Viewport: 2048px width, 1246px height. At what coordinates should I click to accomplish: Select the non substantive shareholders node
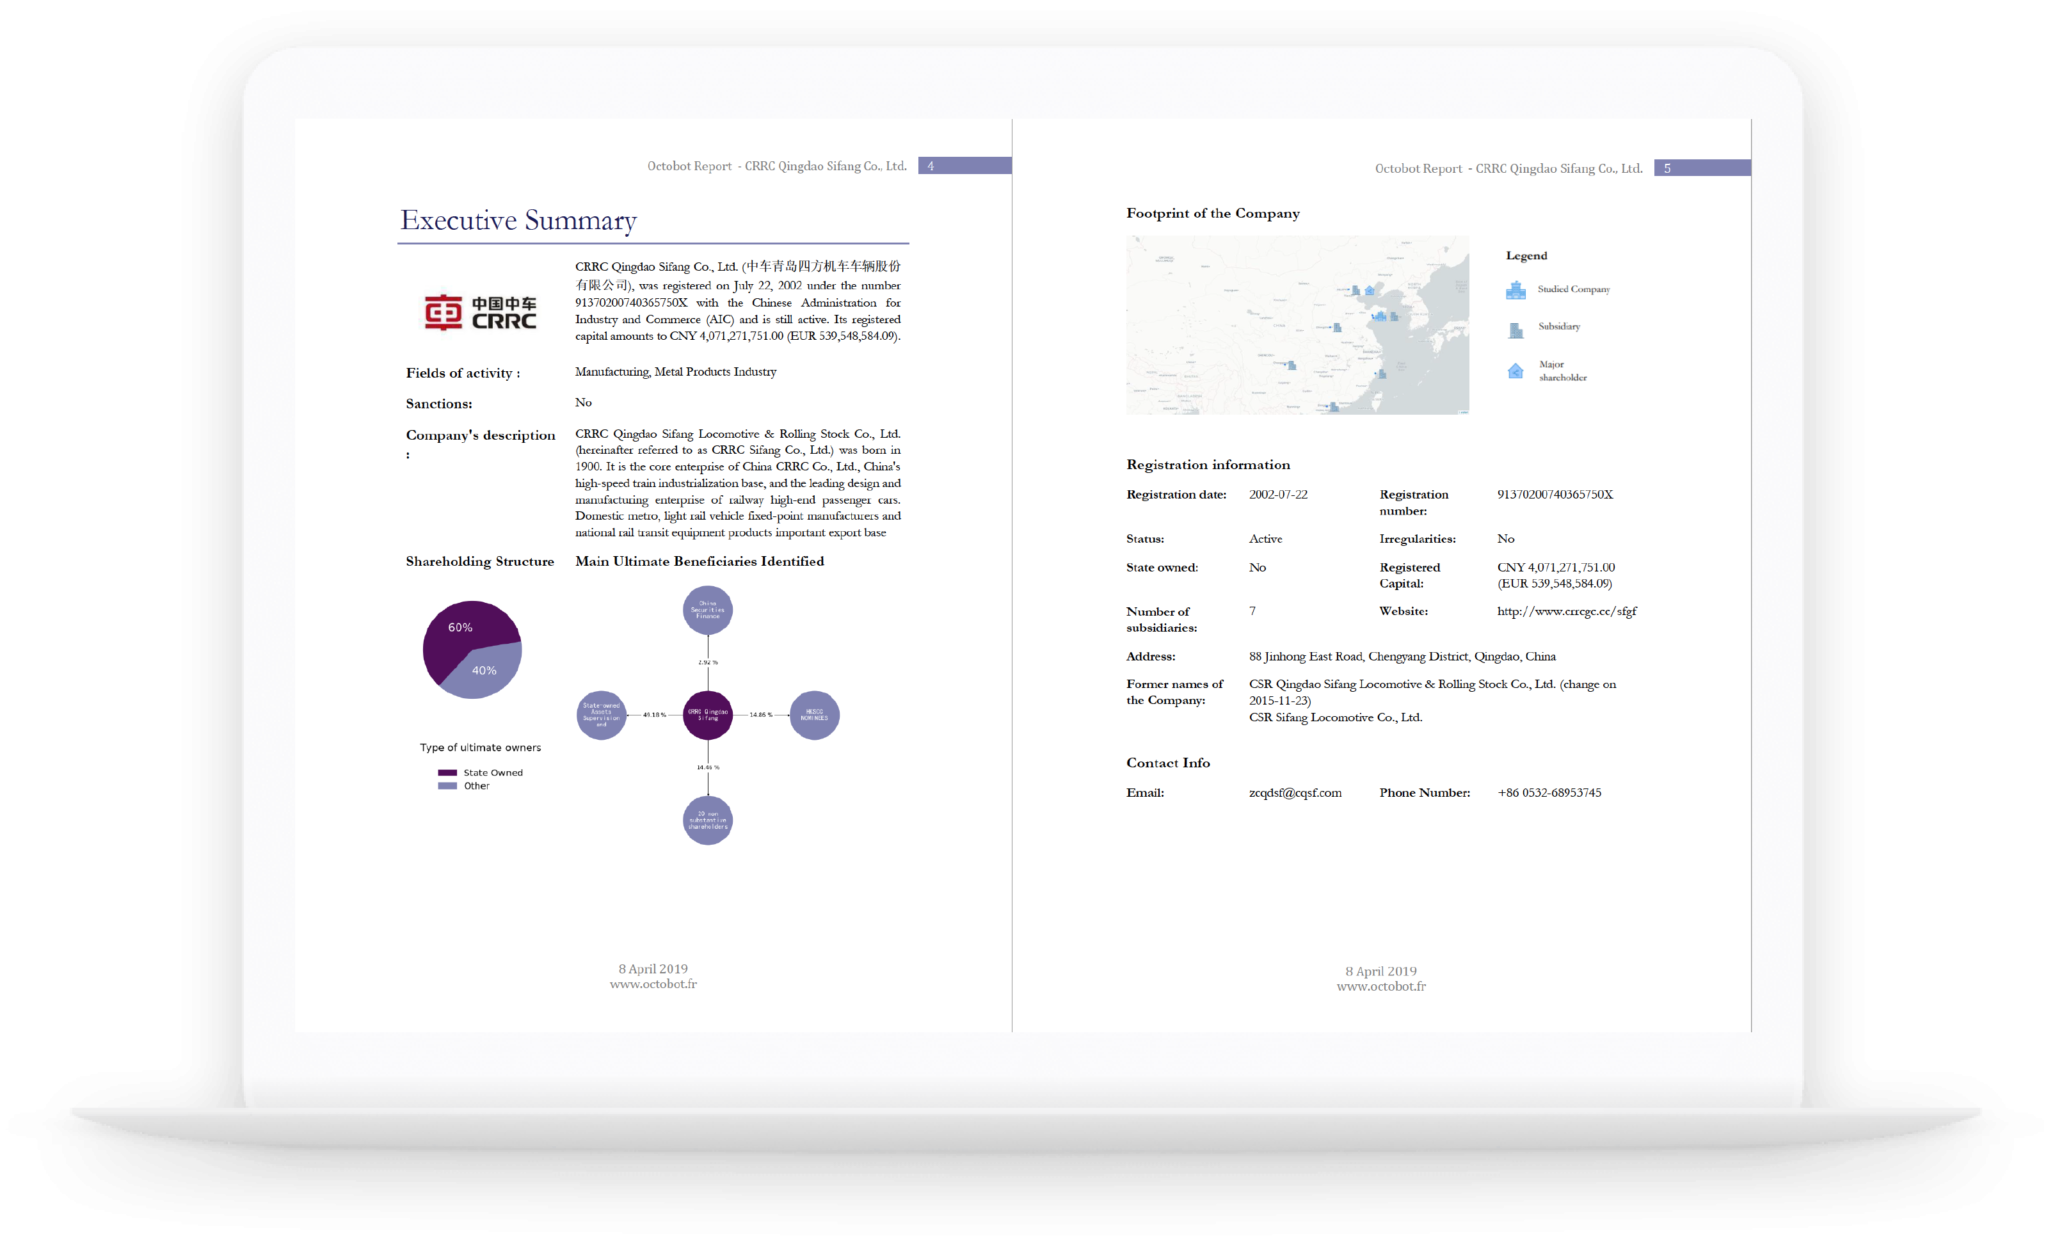(708, 820)
